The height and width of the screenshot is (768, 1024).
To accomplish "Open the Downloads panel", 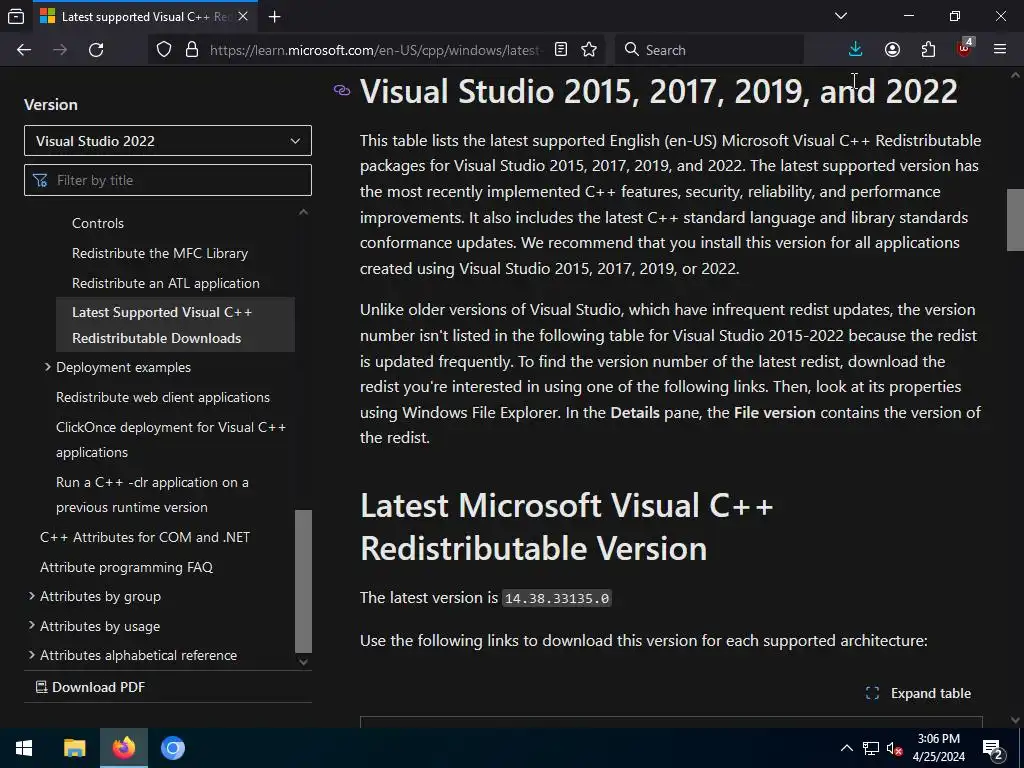I will click(856, 50).
